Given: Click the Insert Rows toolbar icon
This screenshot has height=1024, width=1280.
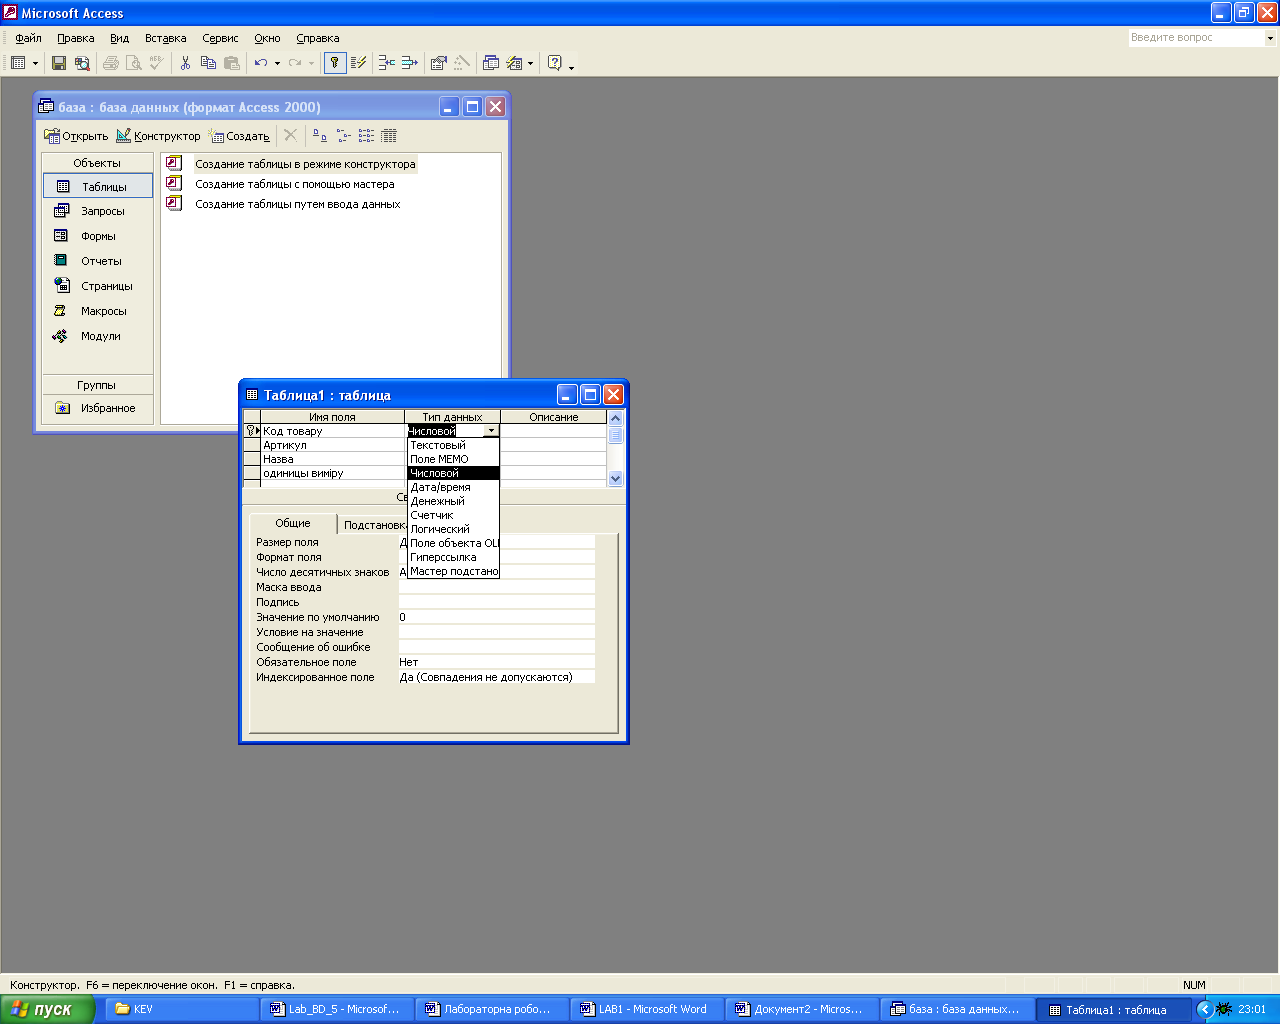Looking at the screenshot, I should 386,63.
